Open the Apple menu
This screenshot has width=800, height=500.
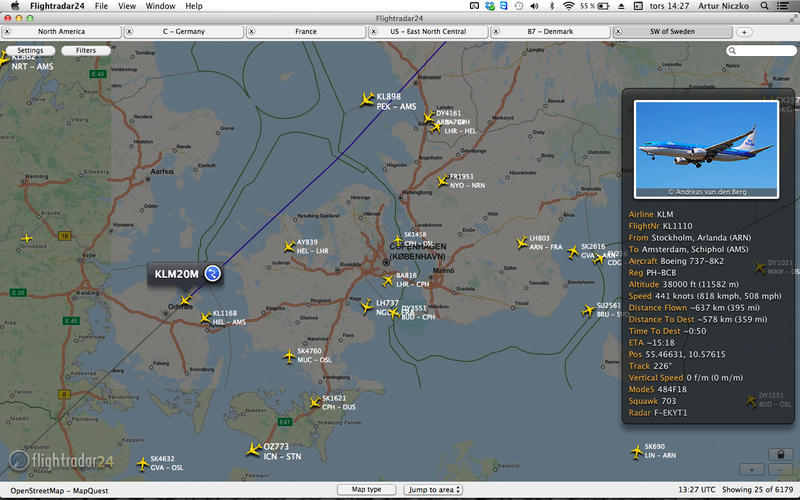pos(15,6)
